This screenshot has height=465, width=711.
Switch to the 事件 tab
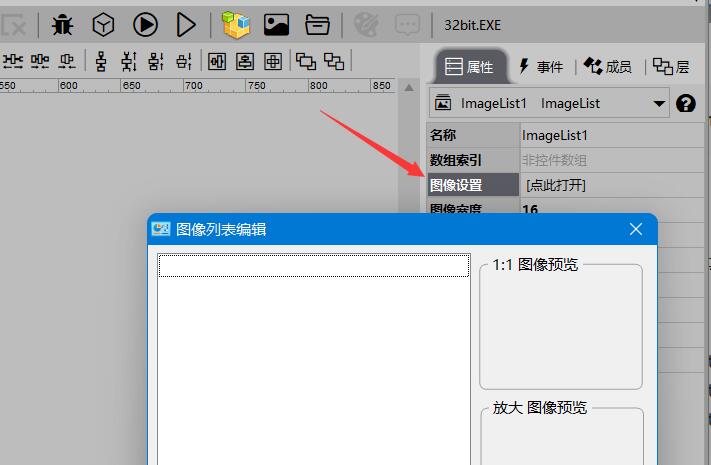tap(540, 67)
